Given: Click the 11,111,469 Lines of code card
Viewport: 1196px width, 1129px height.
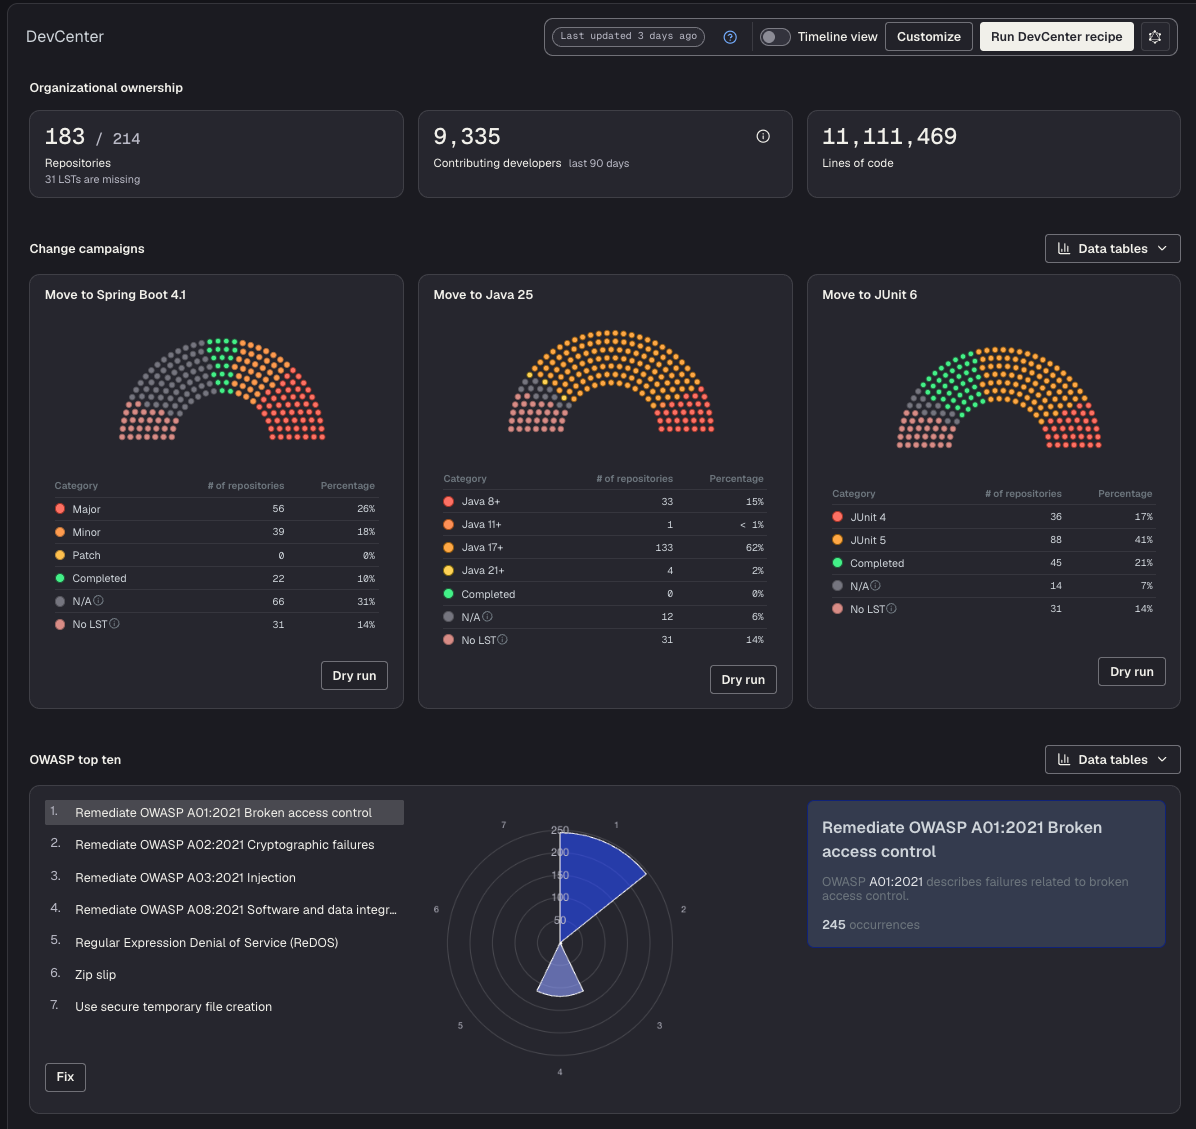Looking at the screenshot, I should click(994, 154).
